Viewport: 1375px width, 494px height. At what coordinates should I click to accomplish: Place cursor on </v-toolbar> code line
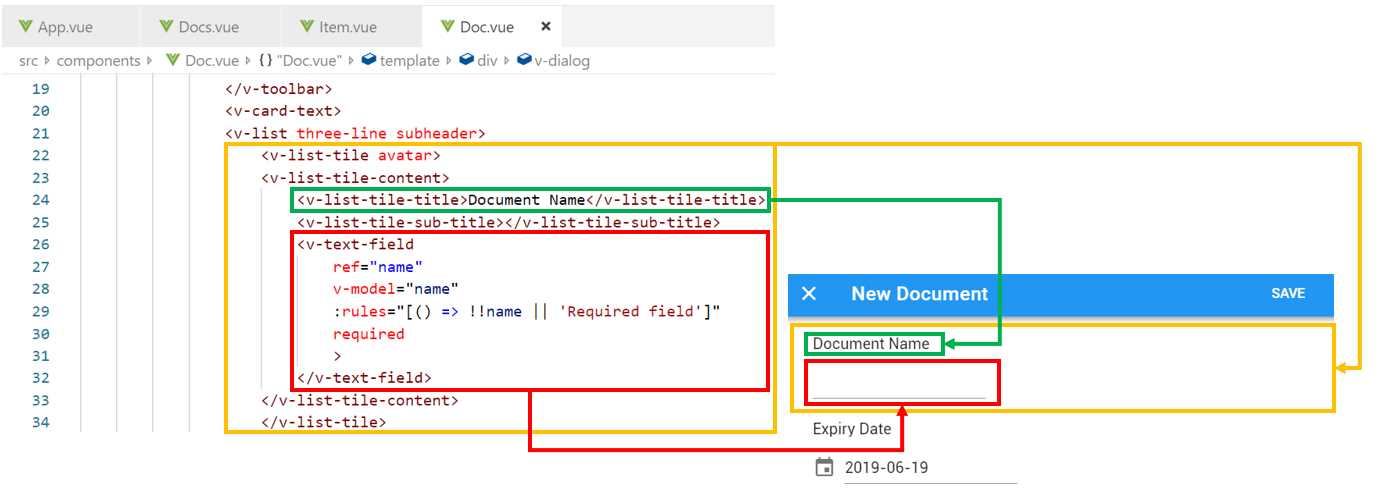[x=279, y=89]
